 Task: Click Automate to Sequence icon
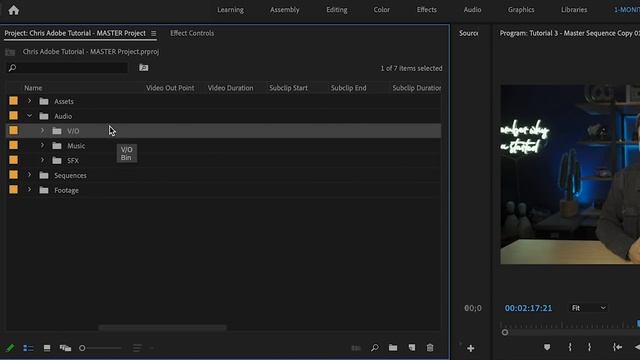click(x=356, y=348)
